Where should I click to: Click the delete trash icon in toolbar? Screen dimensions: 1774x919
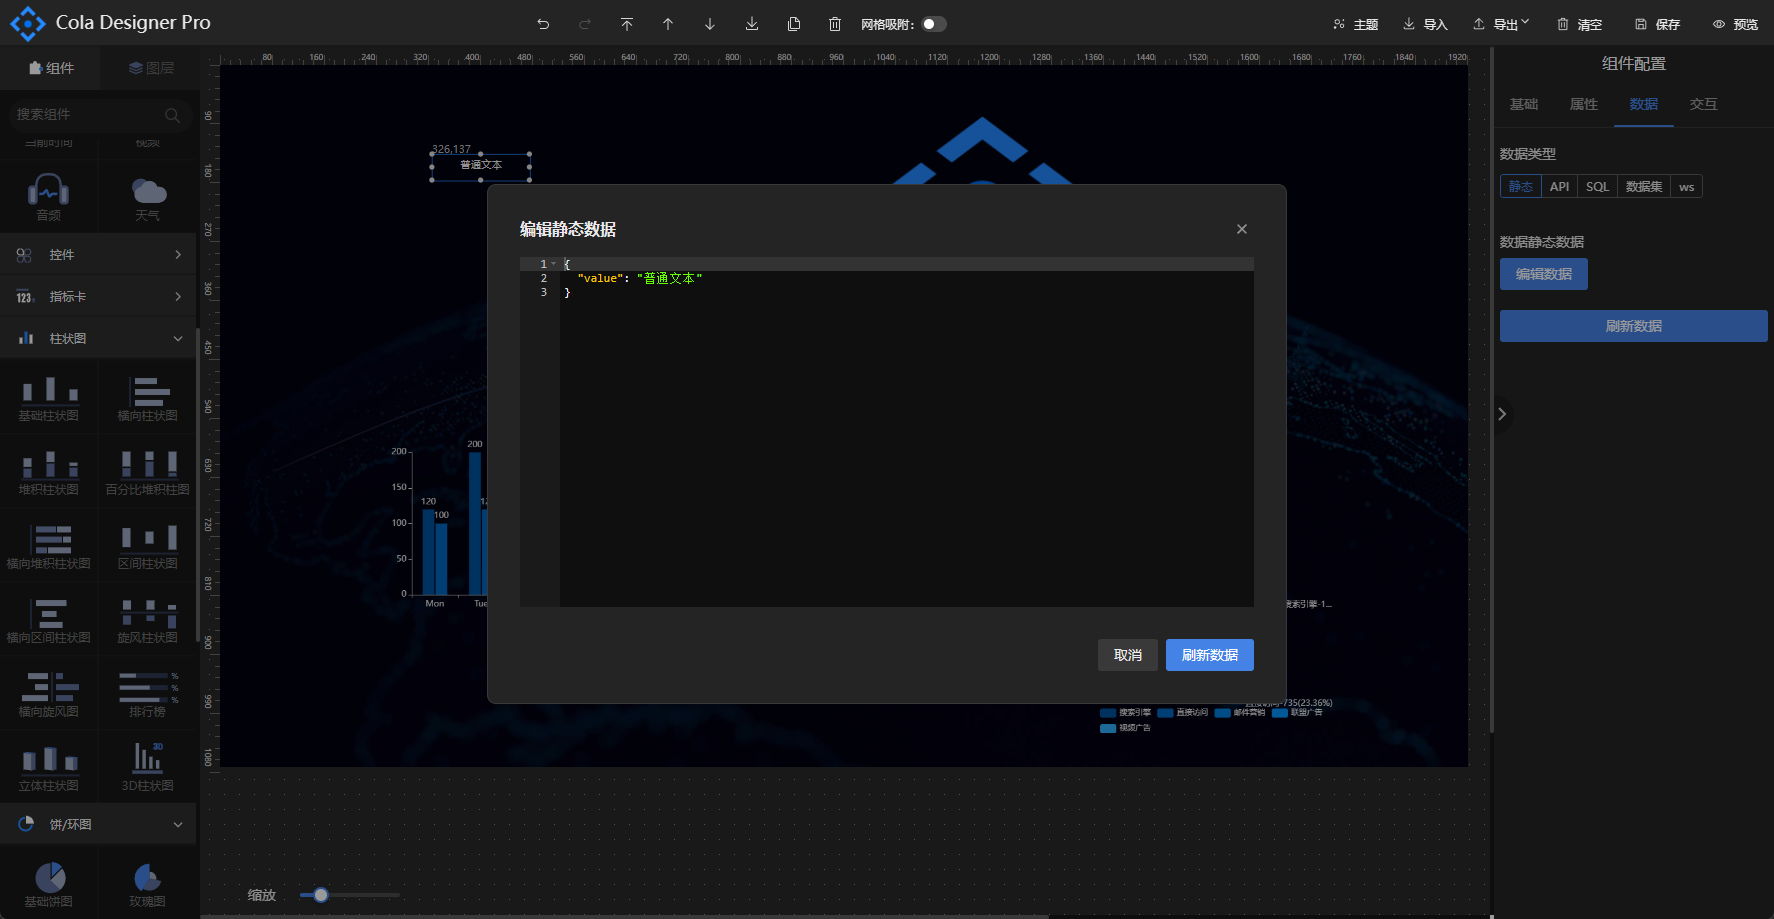coord(835,24)
